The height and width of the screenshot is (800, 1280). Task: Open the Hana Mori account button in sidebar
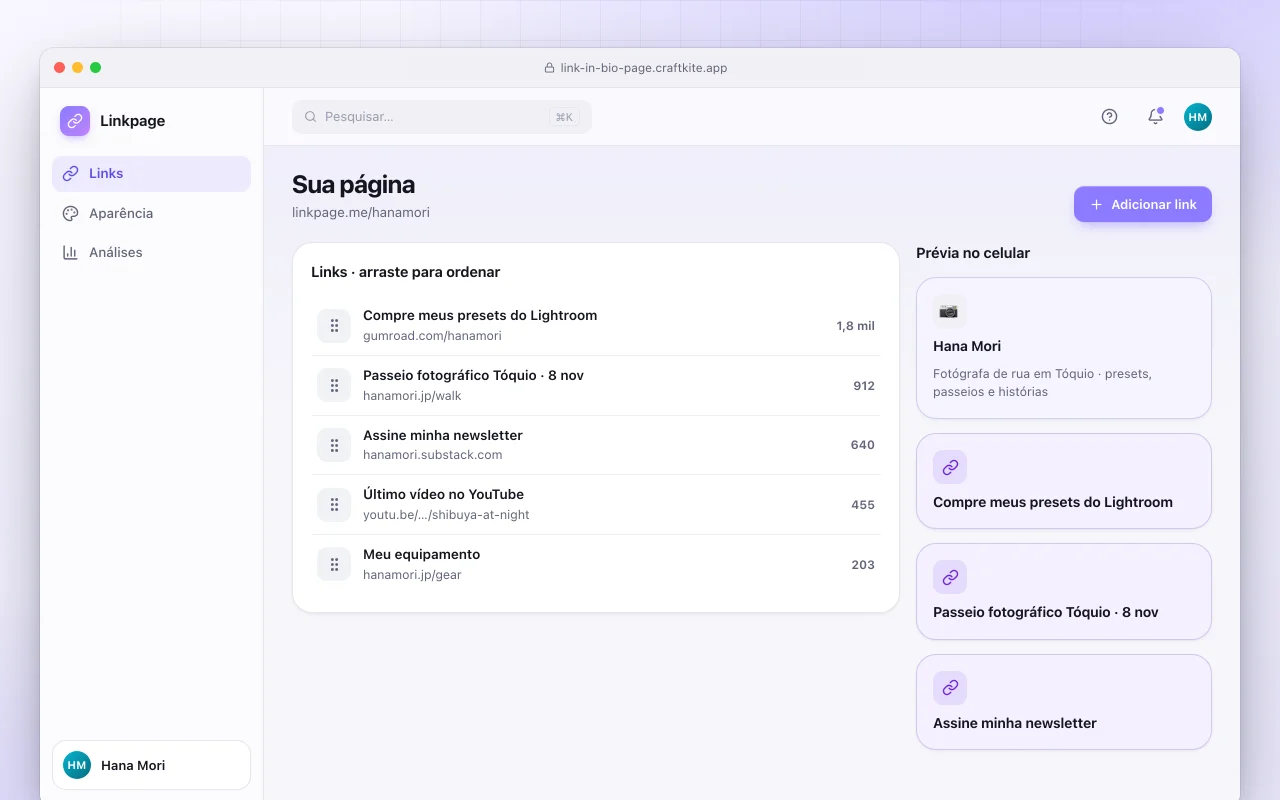click(151, 765)
